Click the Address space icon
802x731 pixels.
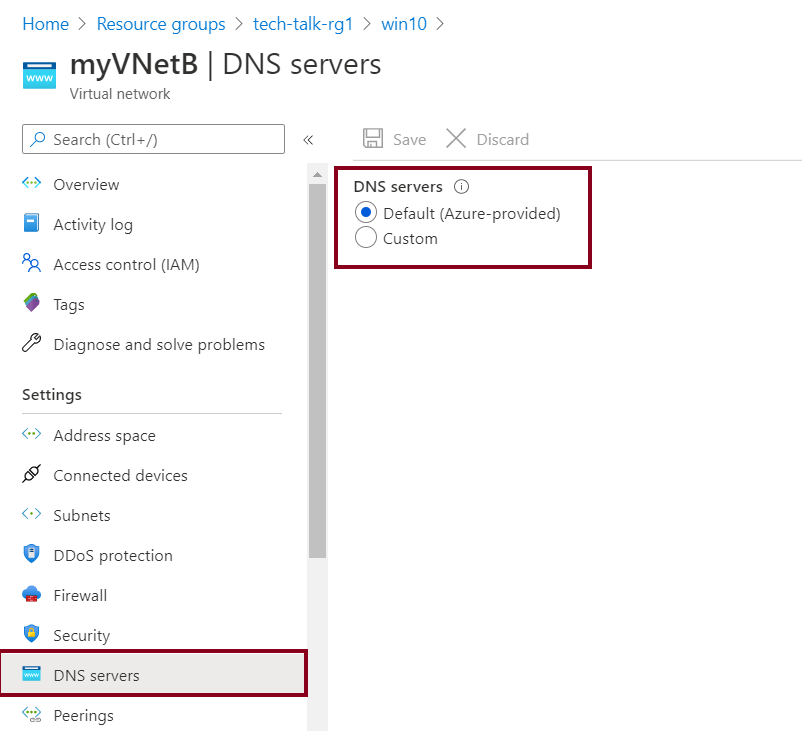tap(31, 434)
